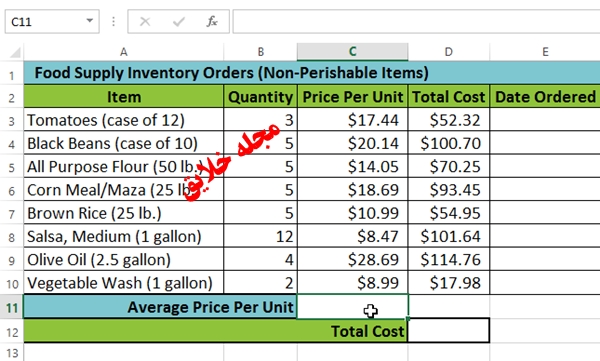The height and width of the screenshot is (361, 600).
Task: Select row 2 header
Action: click(x=11, y=97)
